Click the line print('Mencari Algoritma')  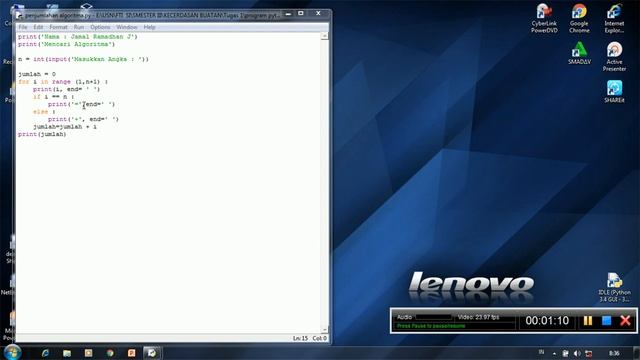coord(67,44)
